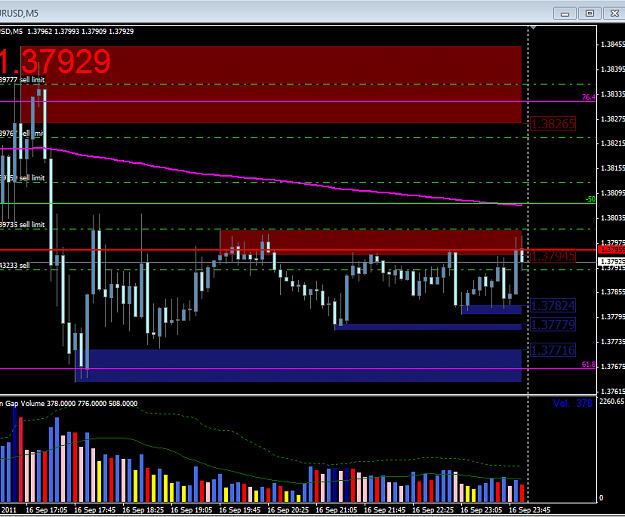Select the 43233 sell order label

coord(15,265)
